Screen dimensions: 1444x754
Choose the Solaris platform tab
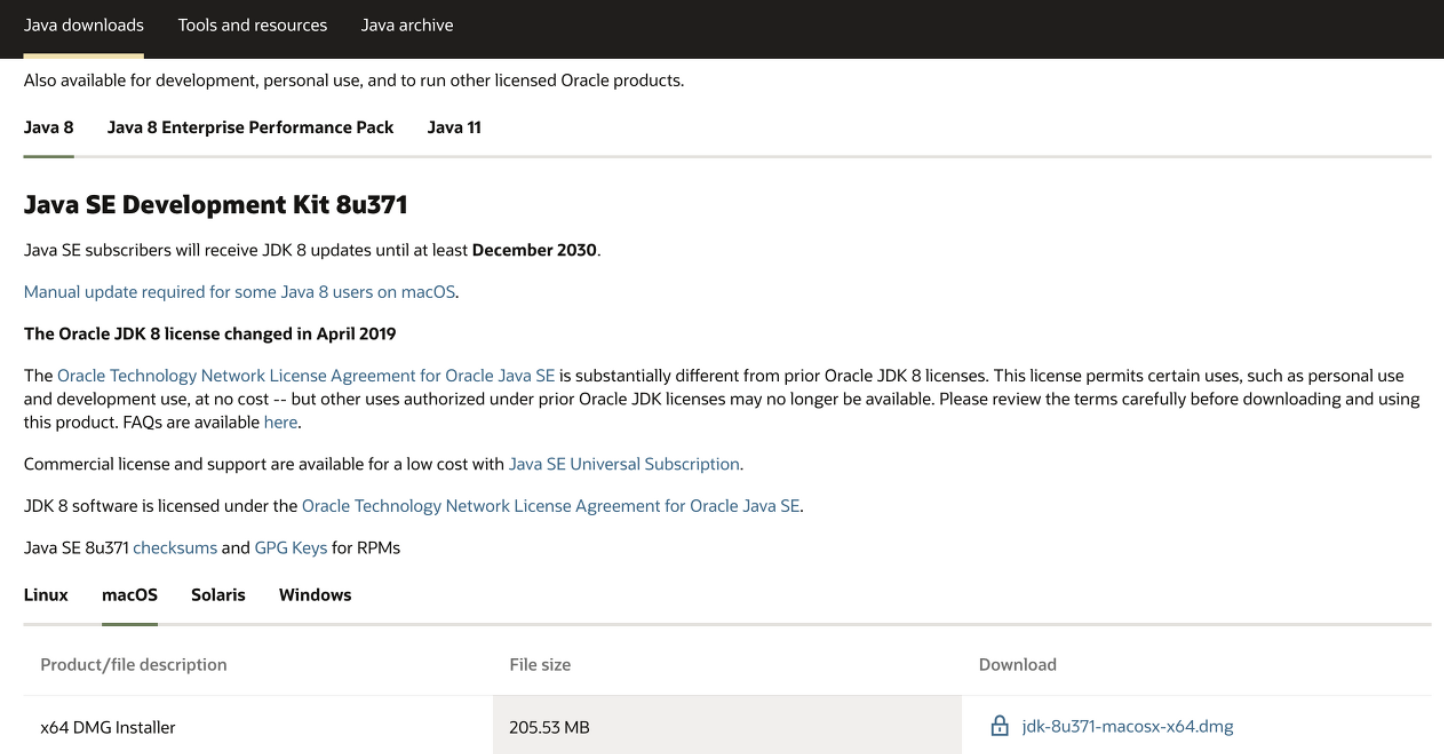[x=218, y=595]
